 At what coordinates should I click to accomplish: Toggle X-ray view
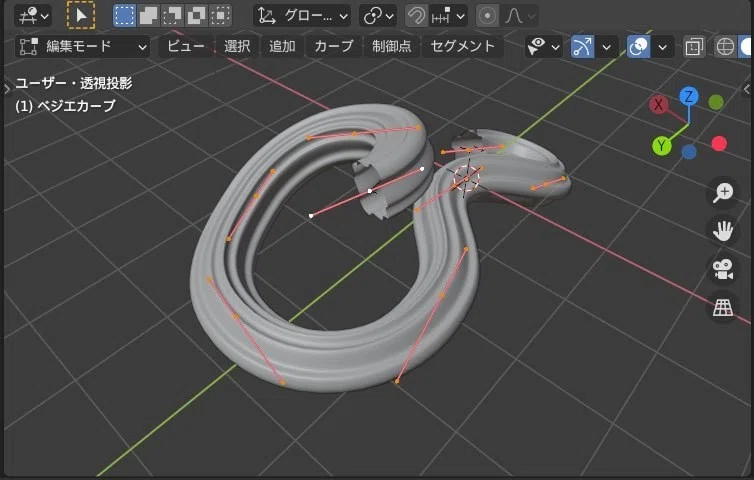click(694, 47)
